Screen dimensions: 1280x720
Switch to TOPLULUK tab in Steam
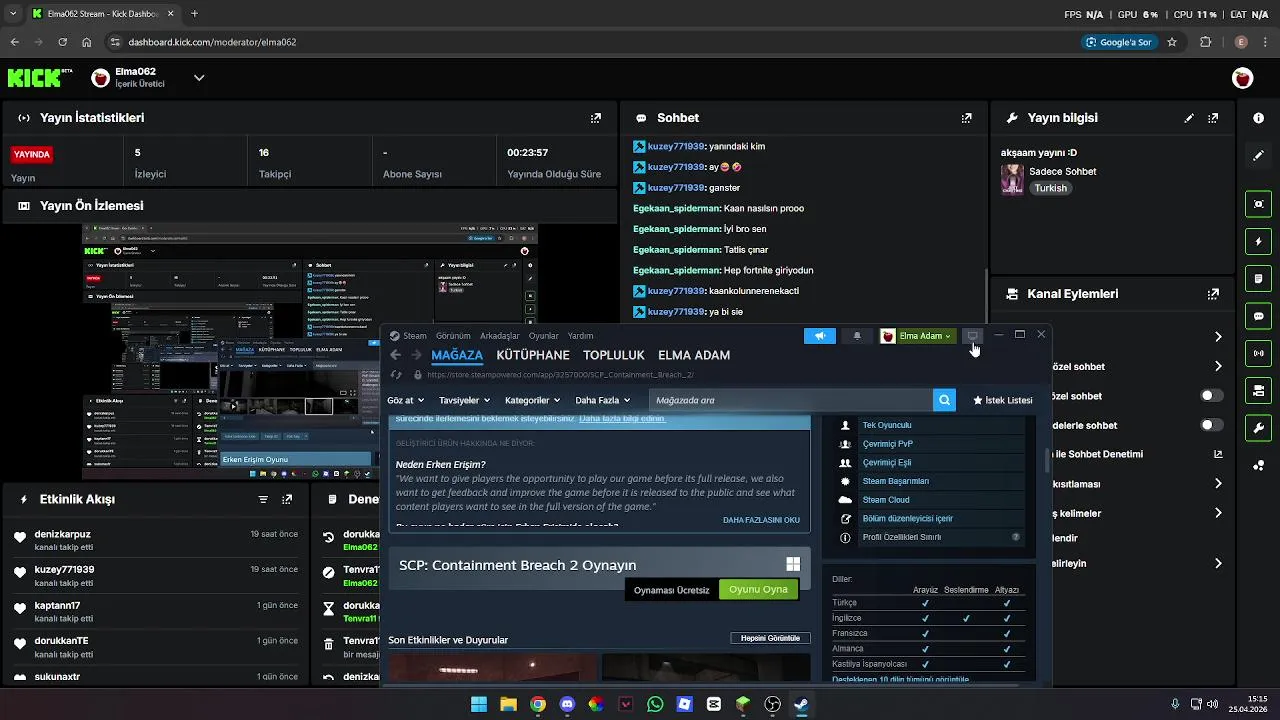(614, 355)
